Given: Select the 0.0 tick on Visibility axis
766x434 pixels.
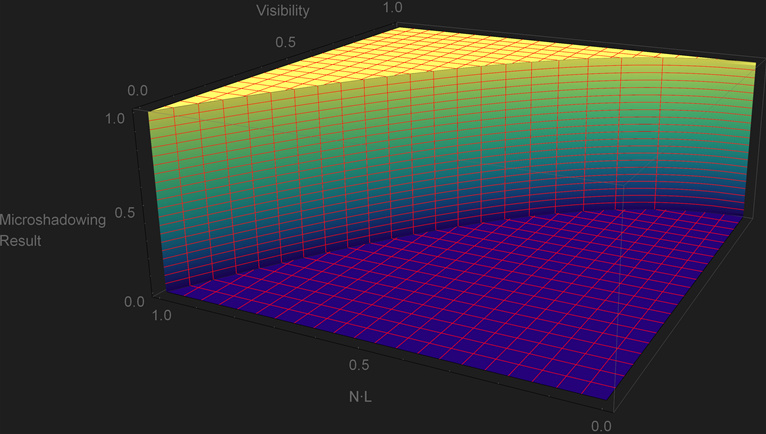Looking at the screenshot, I should click(137, 90).
